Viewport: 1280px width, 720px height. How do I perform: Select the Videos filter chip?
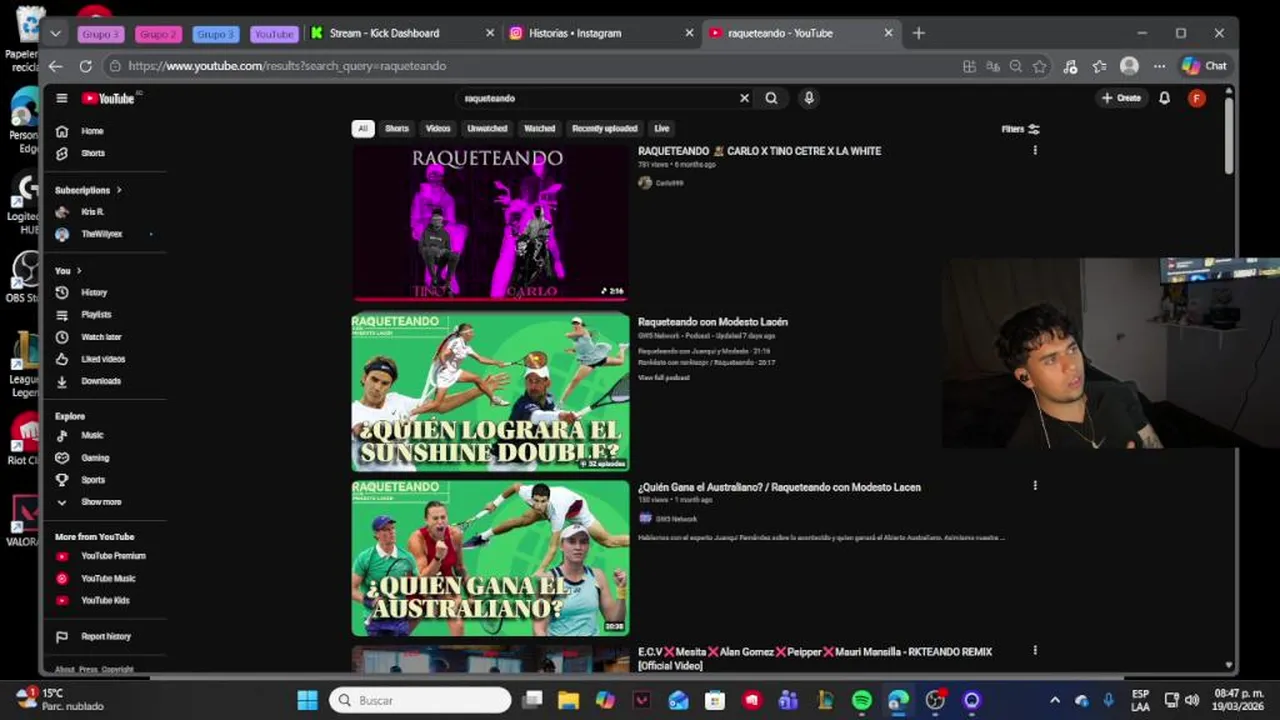point(438,128)
